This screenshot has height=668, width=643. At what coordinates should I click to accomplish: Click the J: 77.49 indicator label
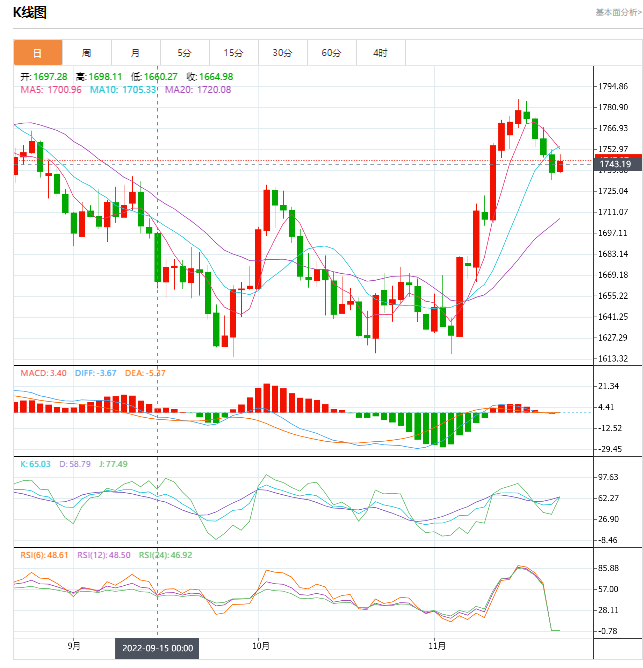click(x=113, y=464)
